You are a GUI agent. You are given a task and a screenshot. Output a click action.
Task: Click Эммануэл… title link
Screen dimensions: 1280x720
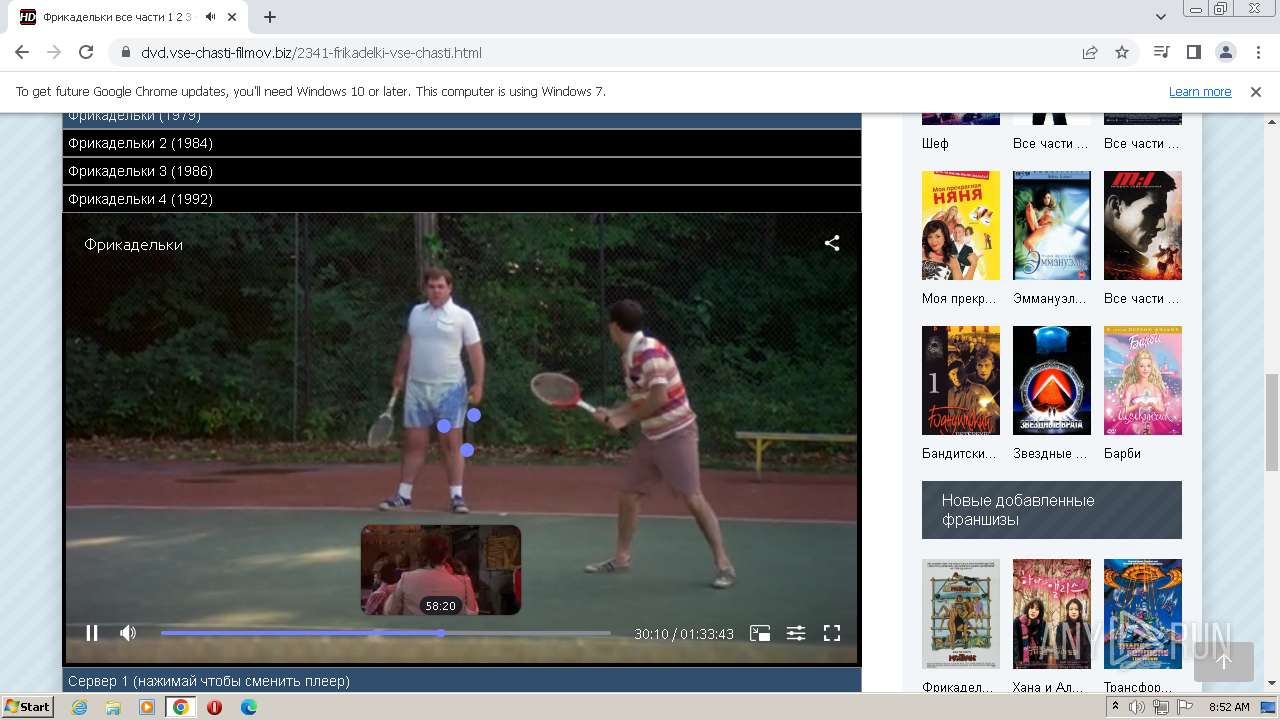pos(1051,298)
